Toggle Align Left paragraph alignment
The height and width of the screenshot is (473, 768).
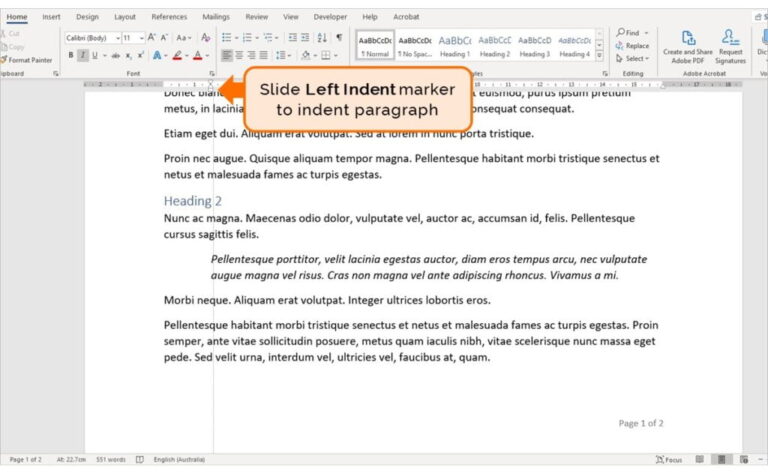(x=227, y=55)
